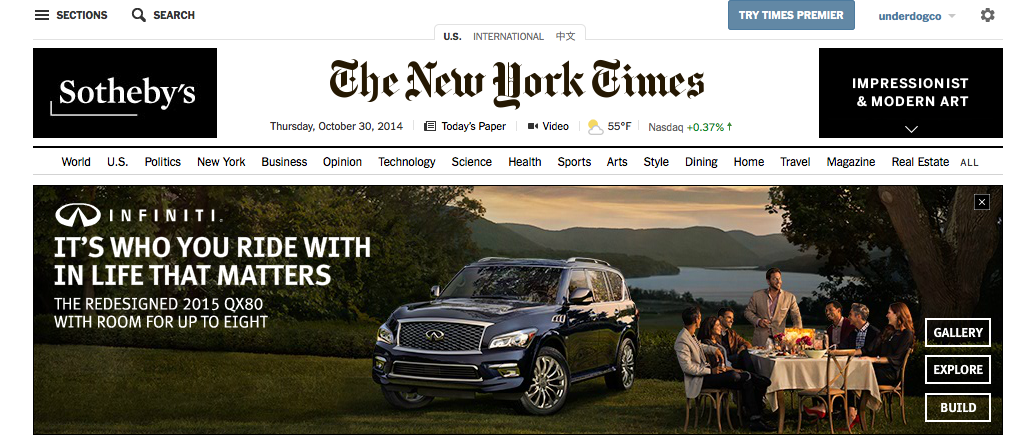The image size is (1023, 443).
Task: Show ALL sections in the navigation bar
Action: tap(970, 163)
